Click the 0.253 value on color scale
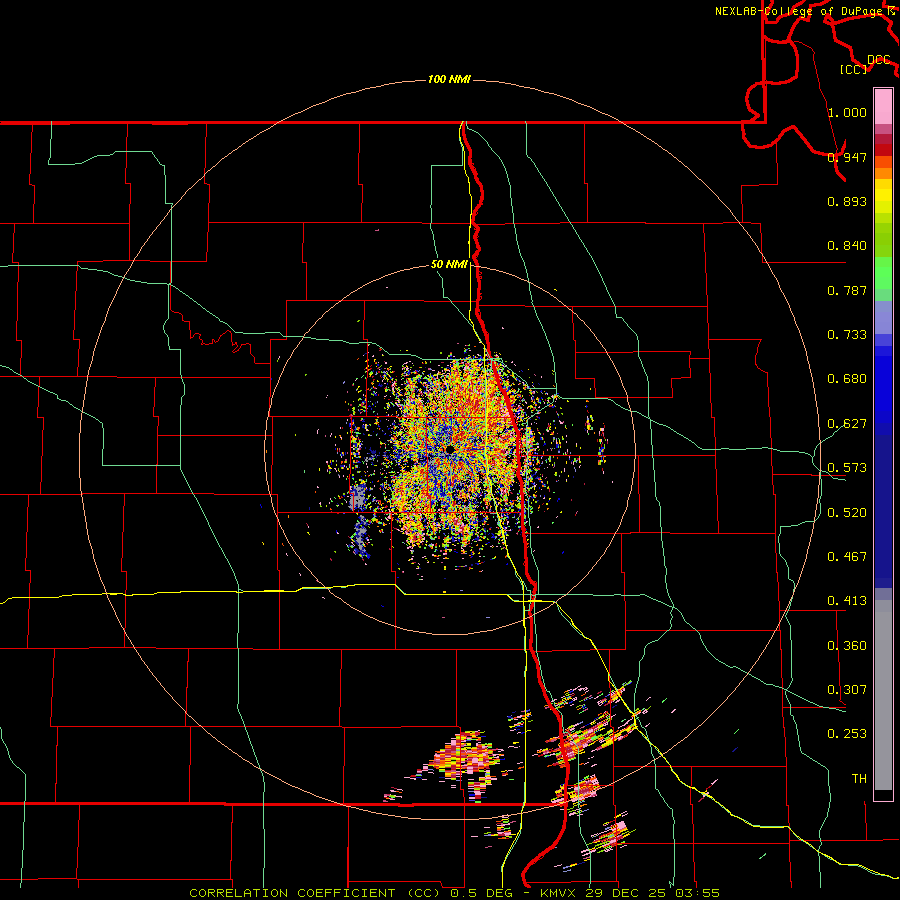The width and height of the screenshot is (900, 900). (847, 734)
